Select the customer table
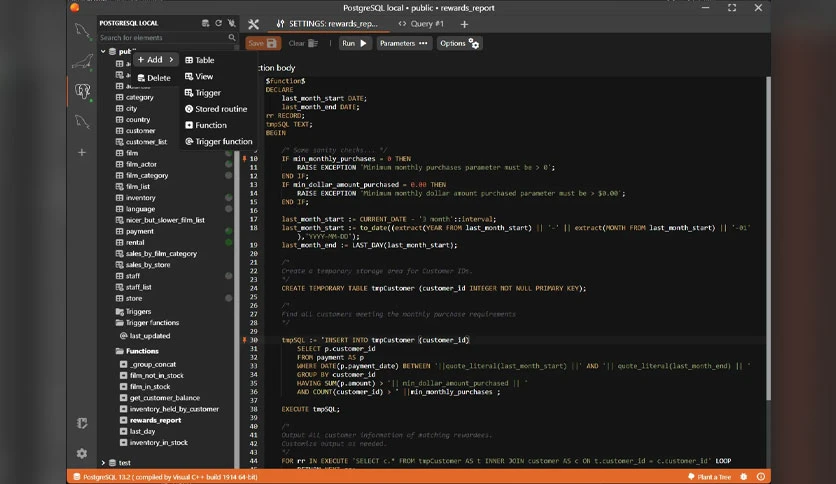836x484 pixels. (x=136, y=131)
